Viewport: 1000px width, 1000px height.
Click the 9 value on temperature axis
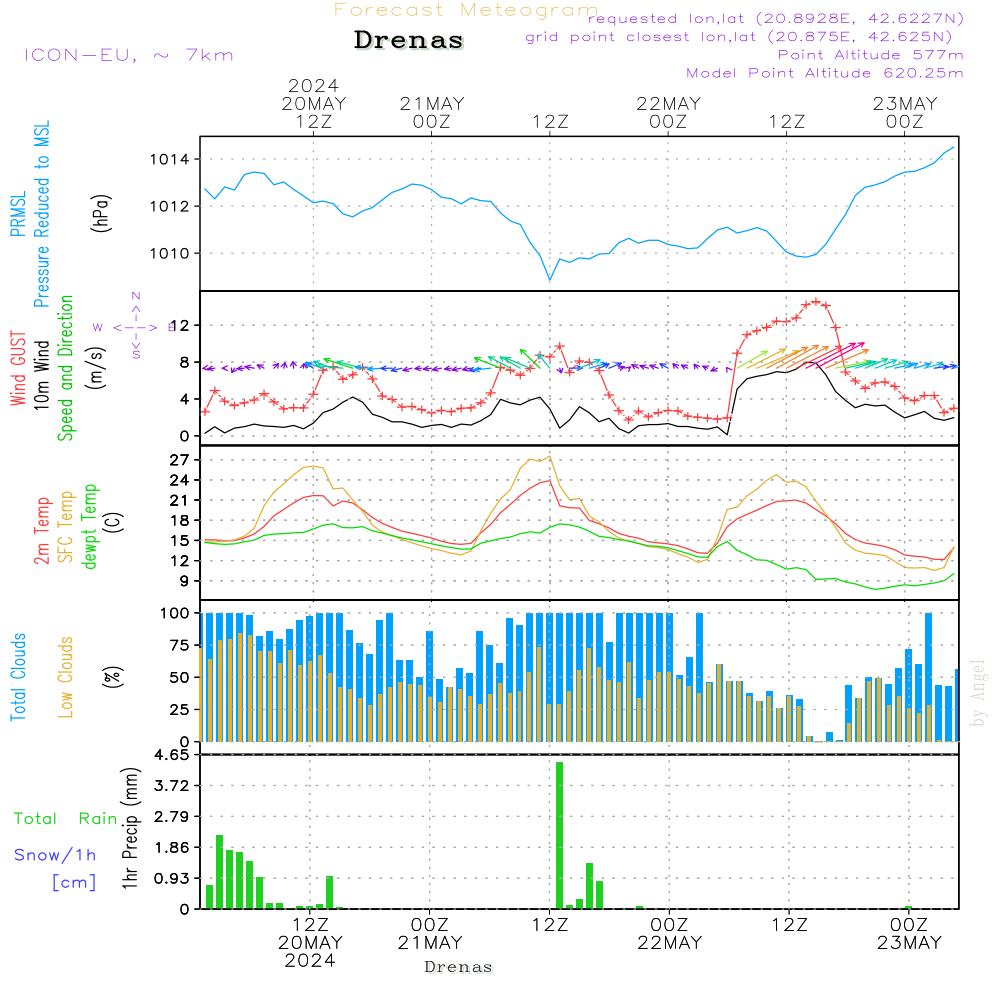tap(184, 581)
